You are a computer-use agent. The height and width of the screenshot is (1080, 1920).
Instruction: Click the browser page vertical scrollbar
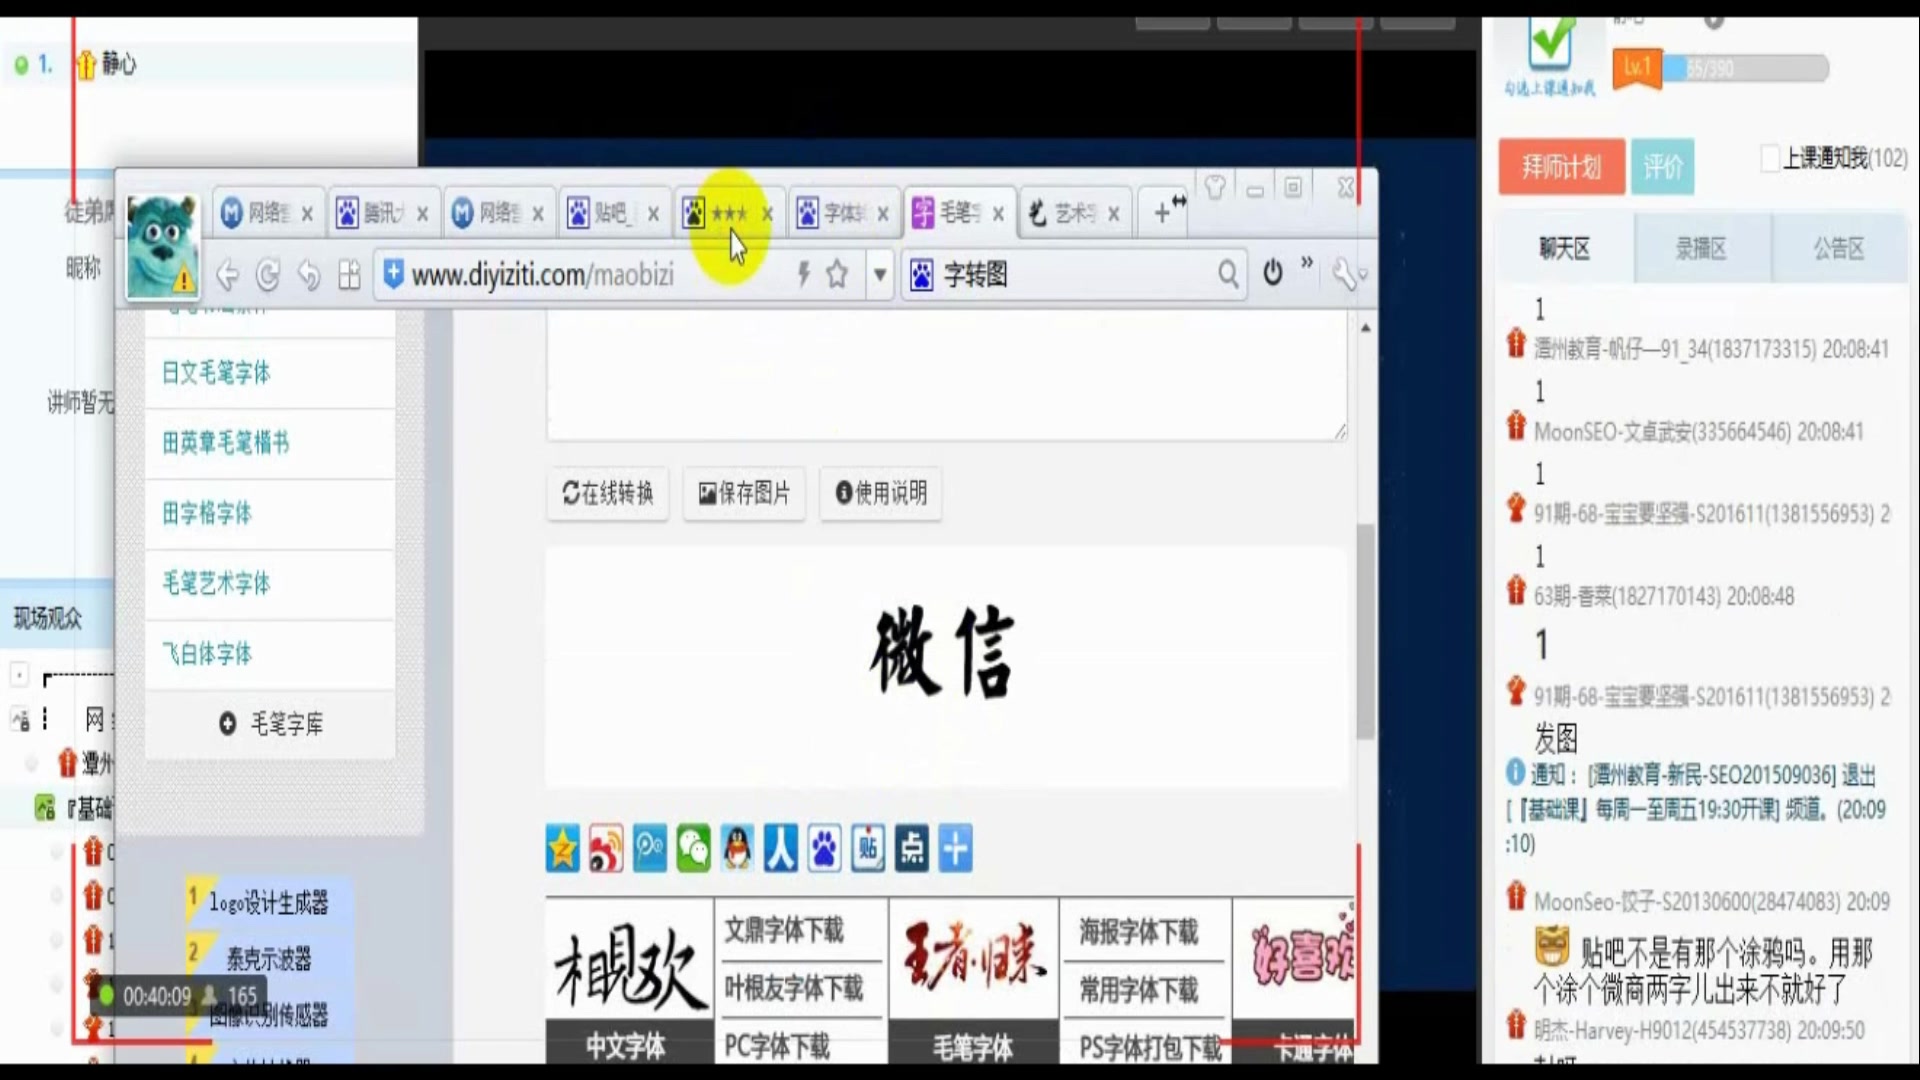coord(1365,632)
